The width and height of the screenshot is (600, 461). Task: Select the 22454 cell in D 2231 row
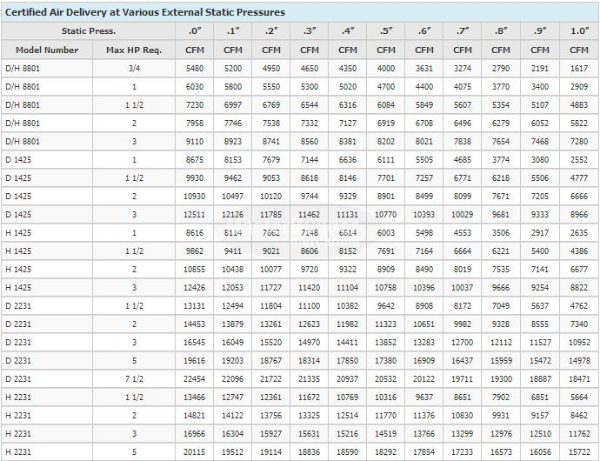pos(195,379)
